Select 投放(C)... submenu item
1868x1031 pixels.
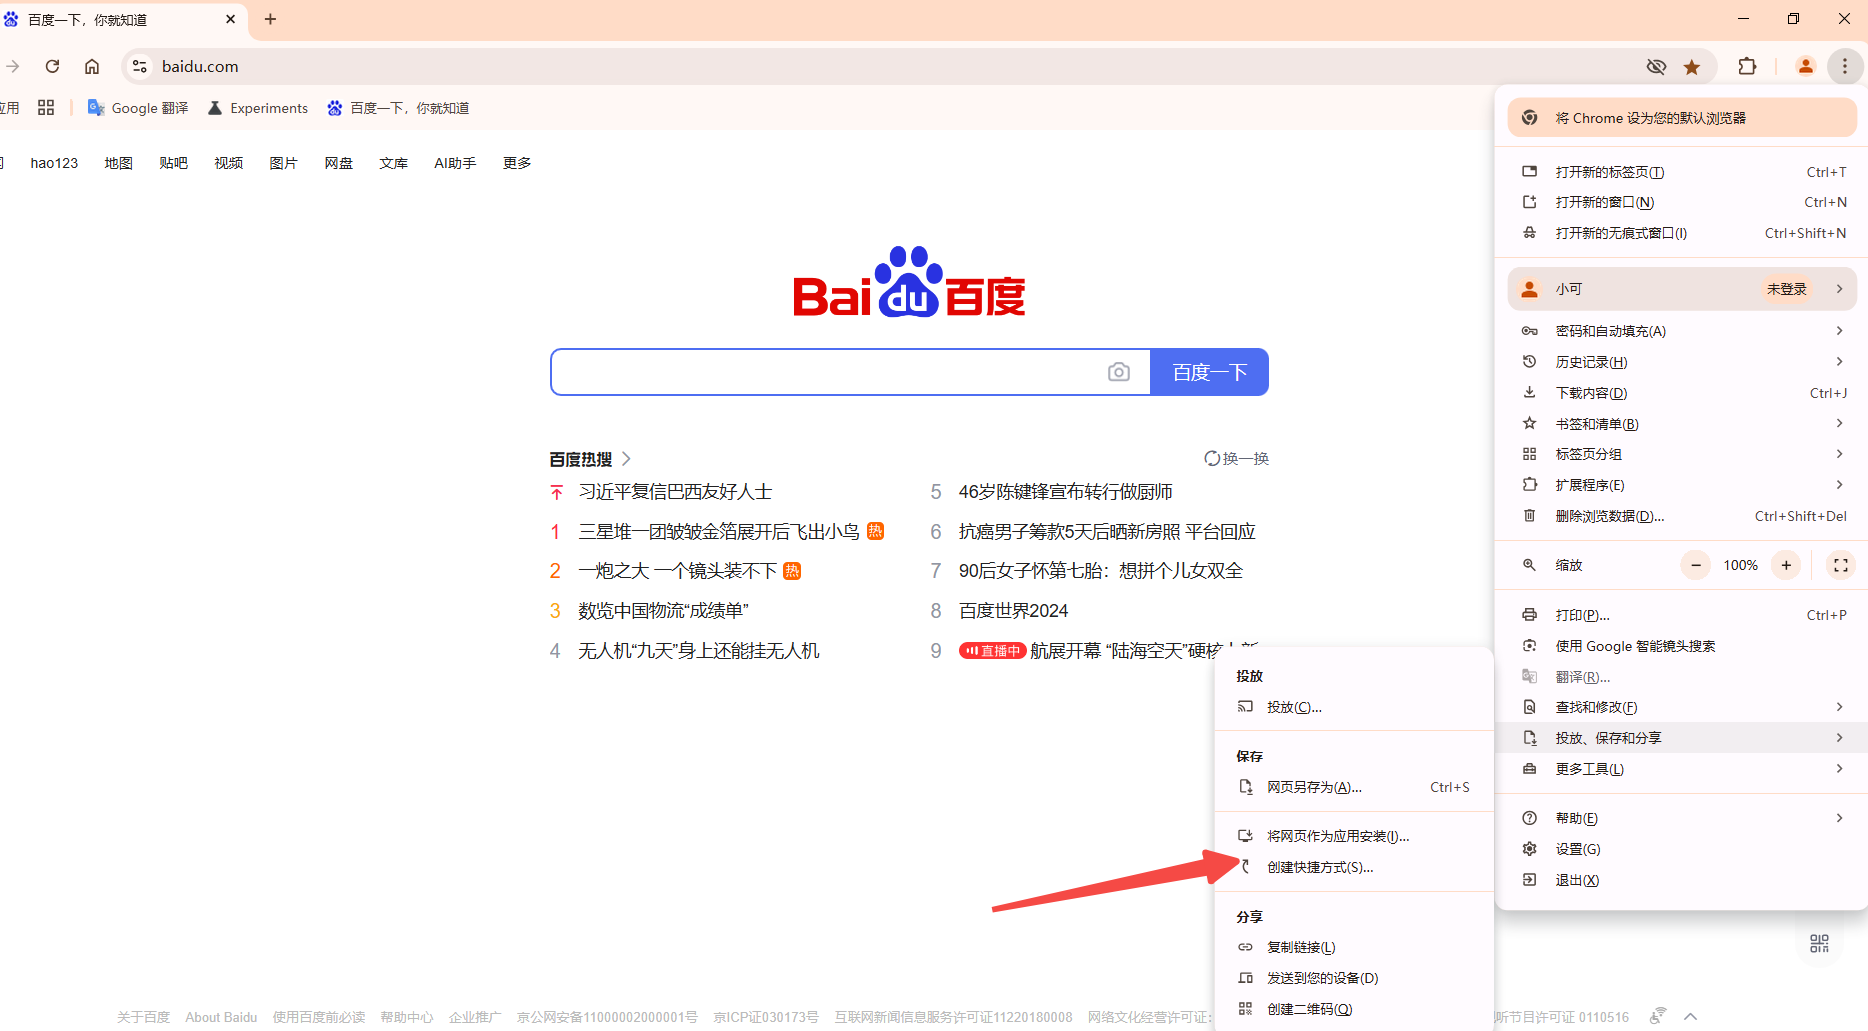[x=1354, y=707]
